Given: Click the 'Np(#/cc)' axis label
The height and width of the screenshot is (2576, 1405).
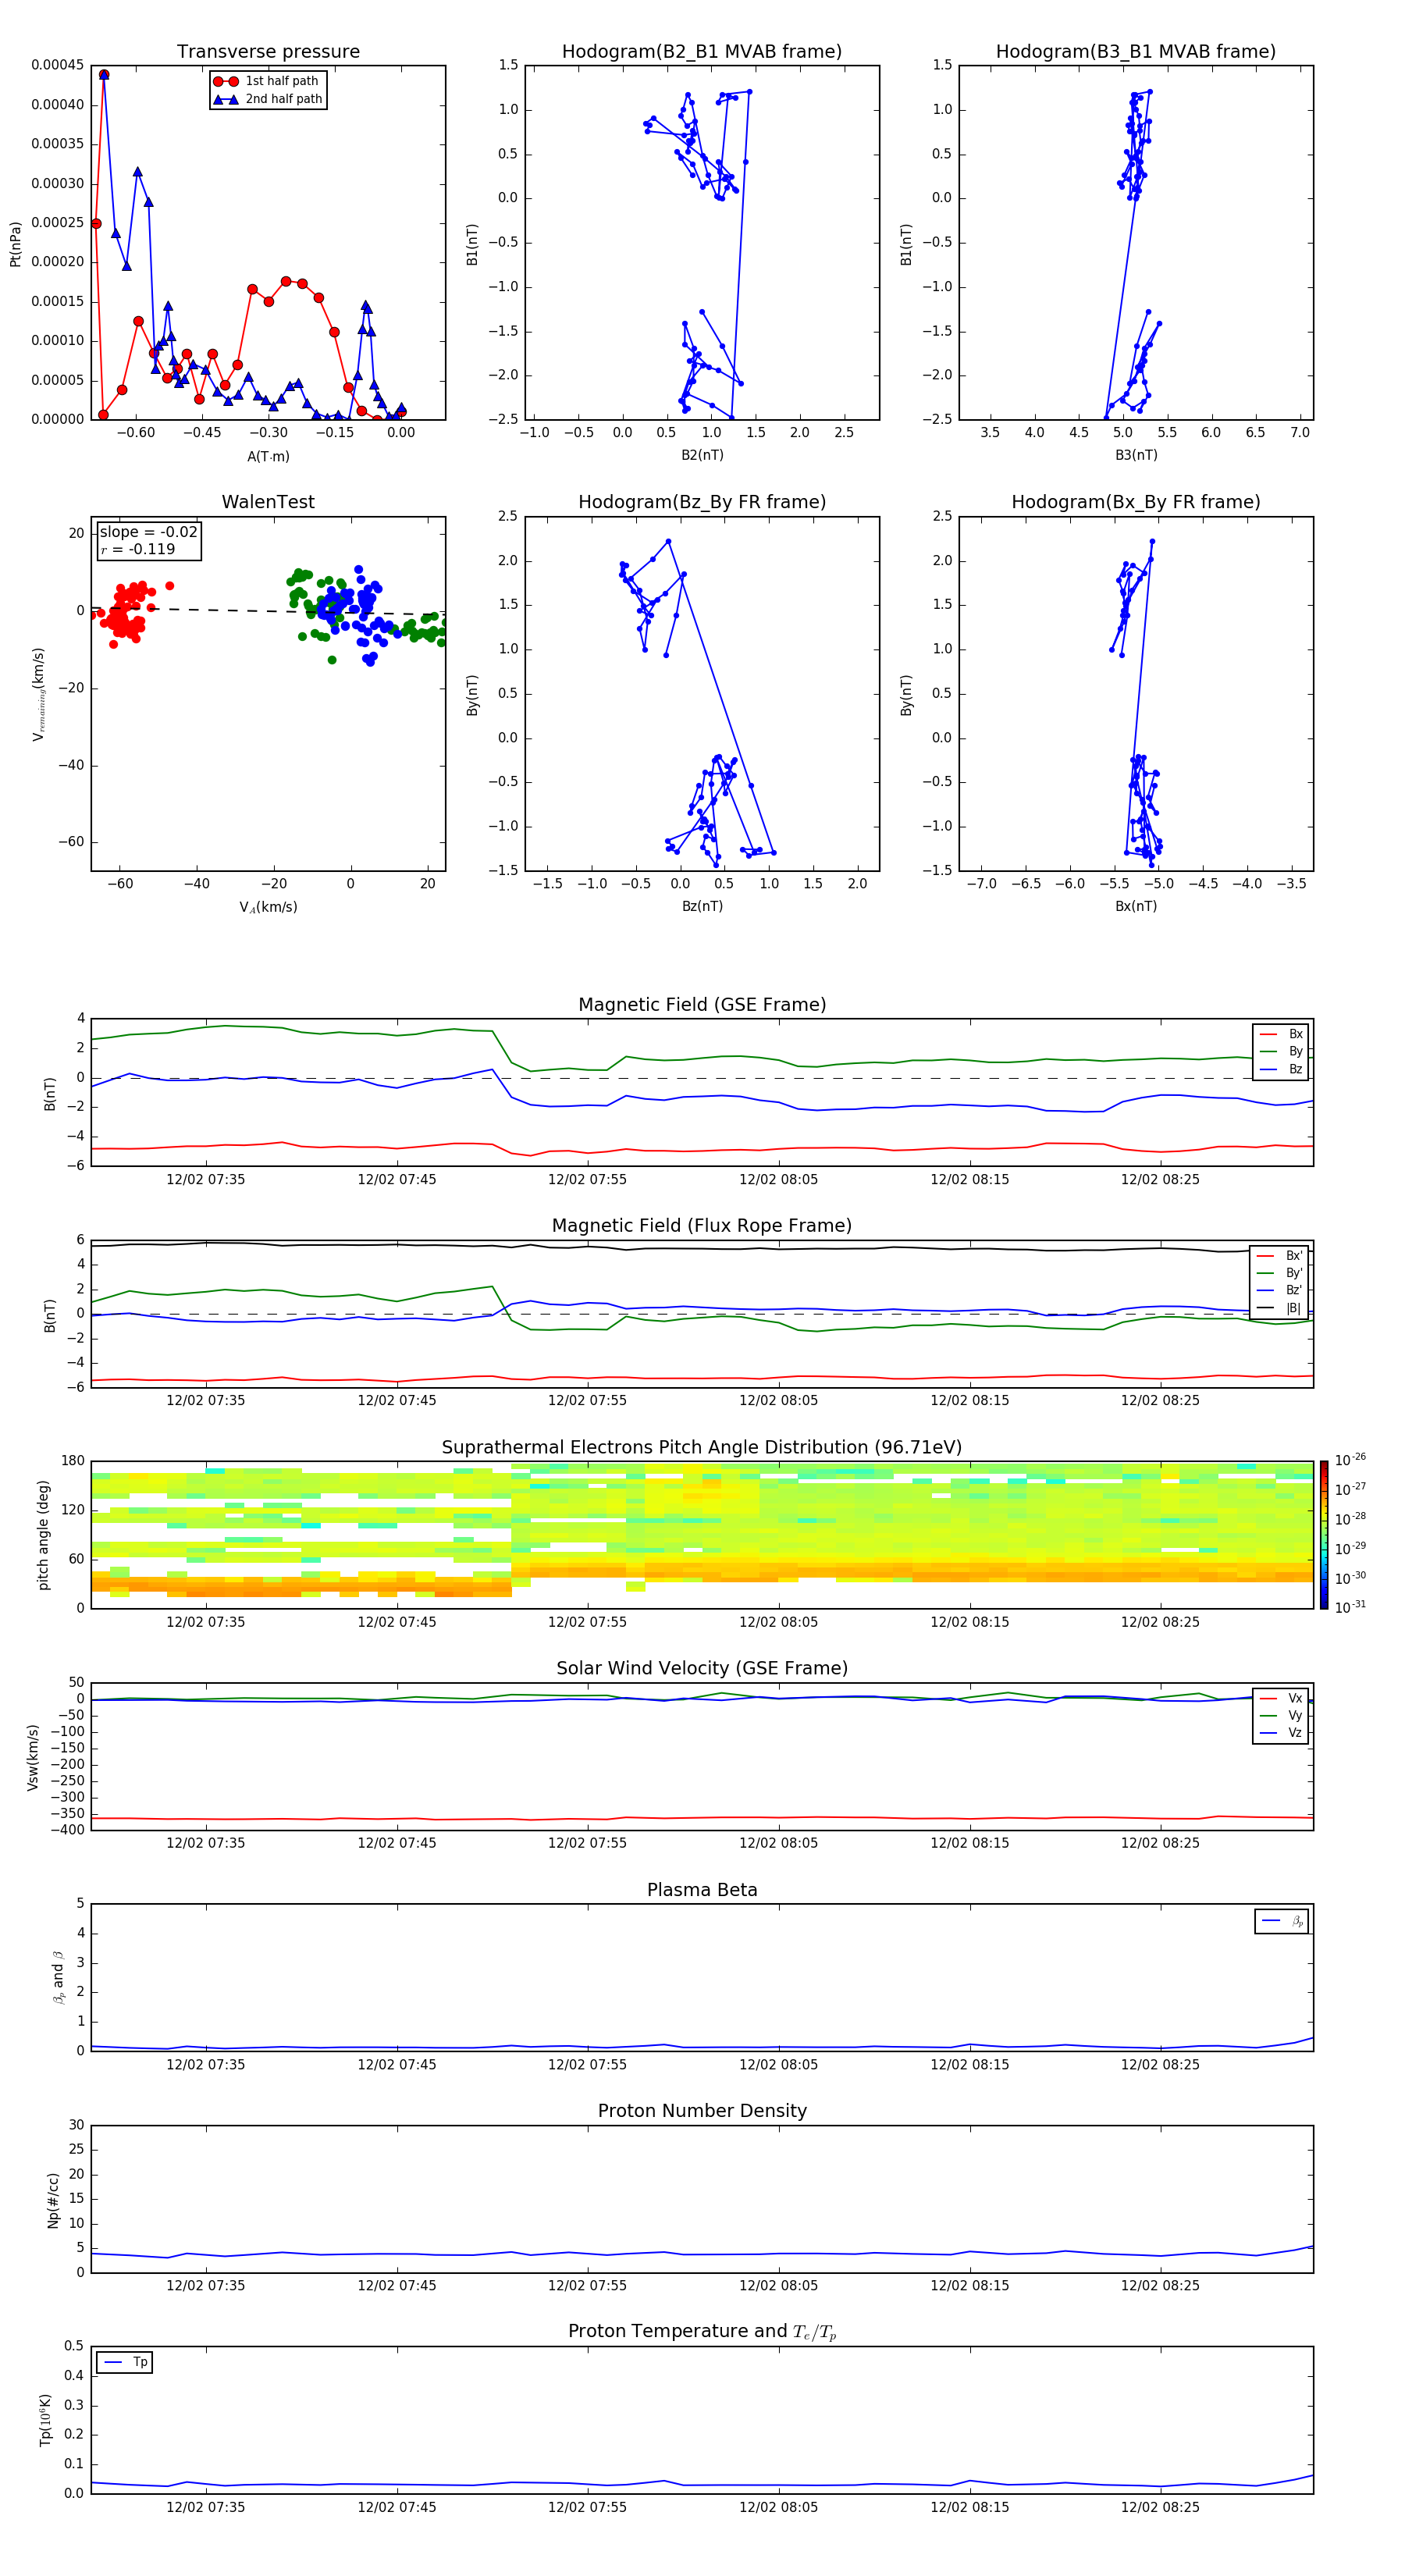Looking at the screenshot, I should (x=53, y=2200).
